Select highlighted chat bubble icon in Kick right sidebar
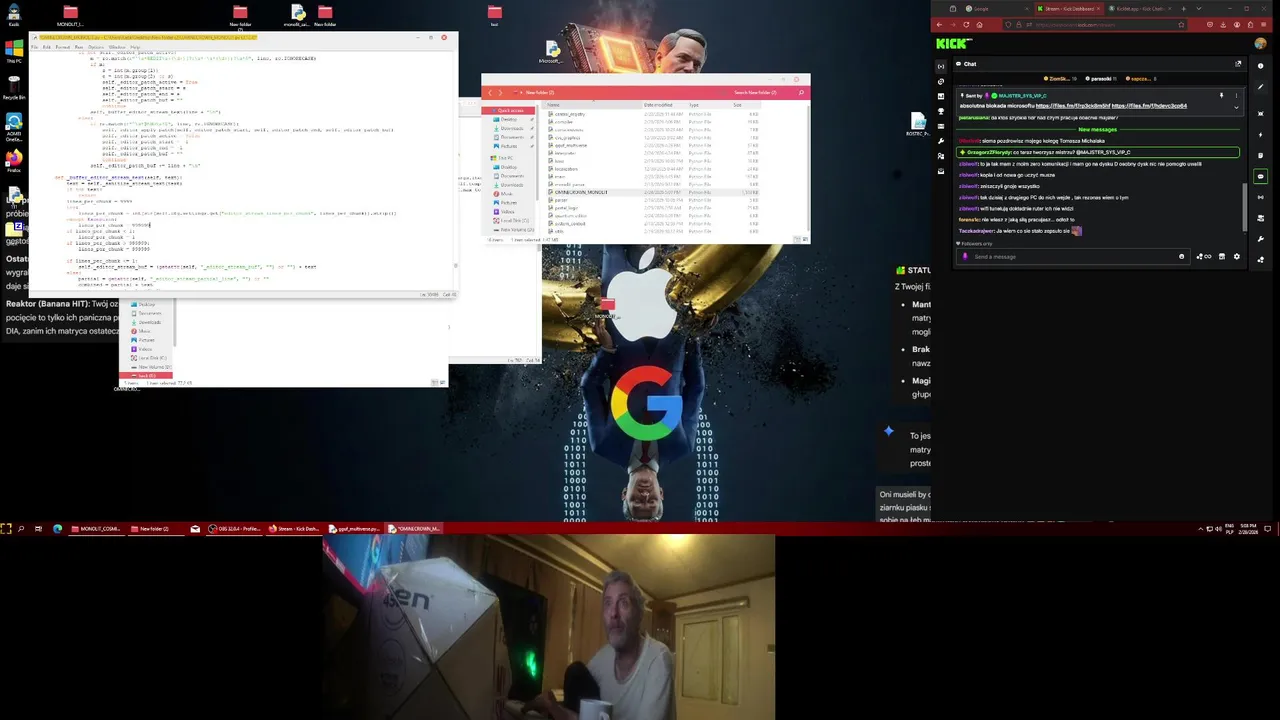Viewport: 1280px width, 720px height. pyautogui.click(x=1260, y=176)
